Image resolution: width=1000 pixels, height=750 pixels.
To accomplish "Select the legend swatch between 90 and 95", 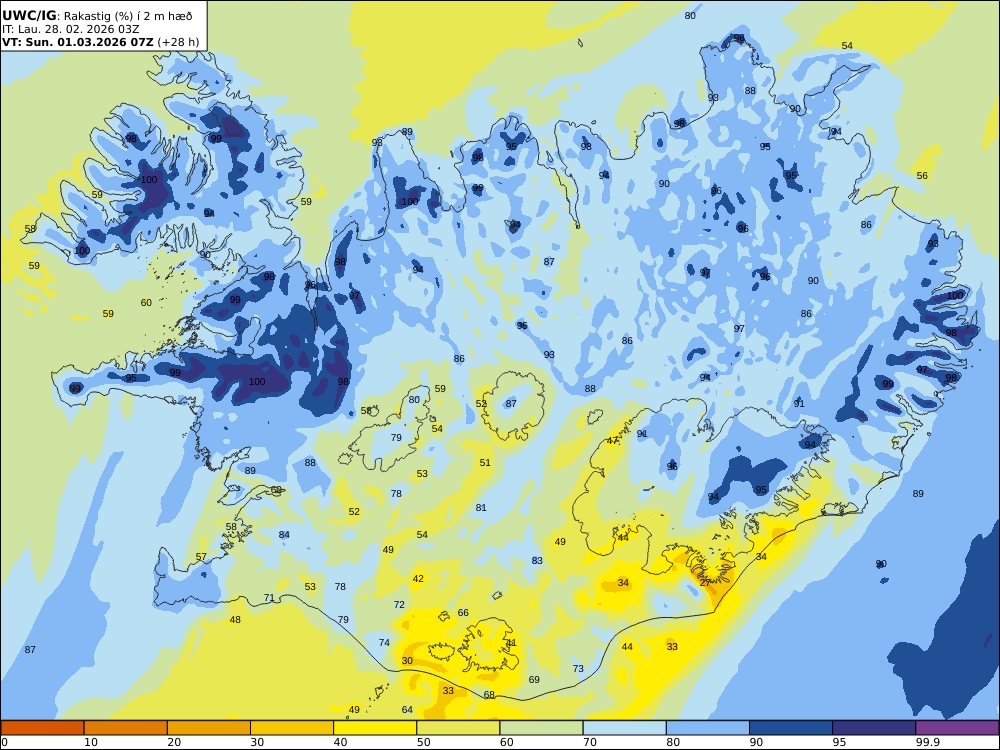I will pos(791,728).
